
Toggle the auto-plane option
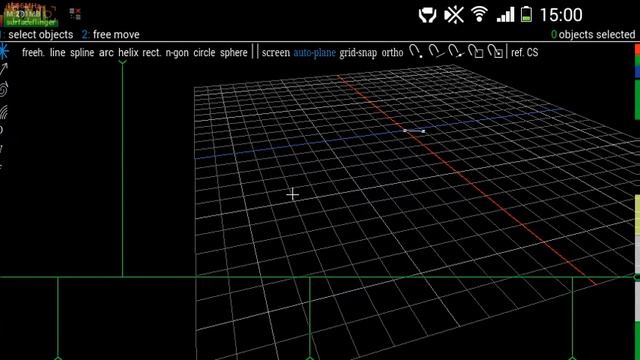[x=314, y=53]
